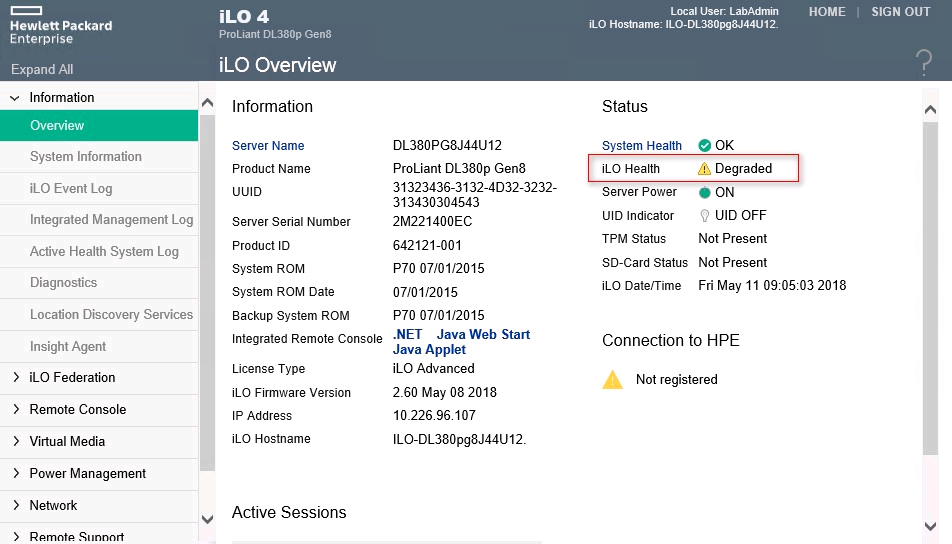
Task: Open the iLO Event Log page
Action: [71, 189]
